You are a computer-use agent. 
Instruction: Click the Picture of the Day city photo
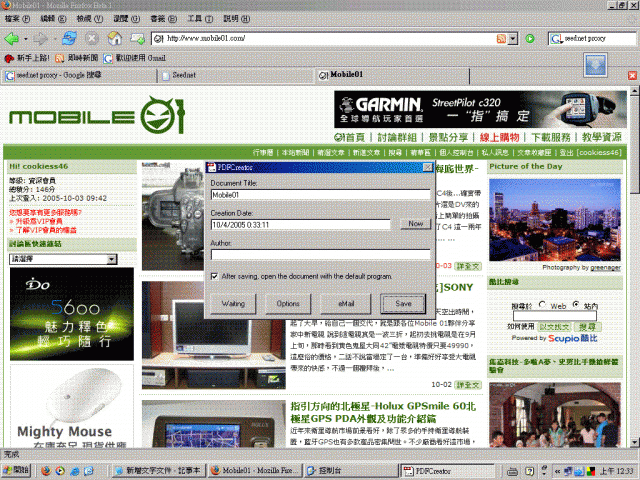[x=555, y=220]
